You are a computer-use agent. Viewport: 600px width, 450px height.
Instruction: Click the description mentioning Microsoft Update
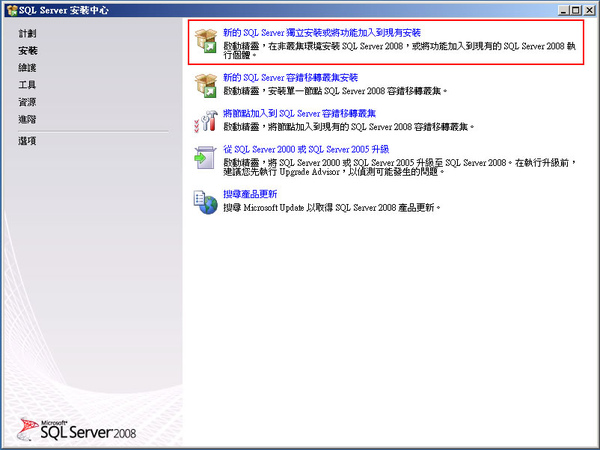click(332, 208)
